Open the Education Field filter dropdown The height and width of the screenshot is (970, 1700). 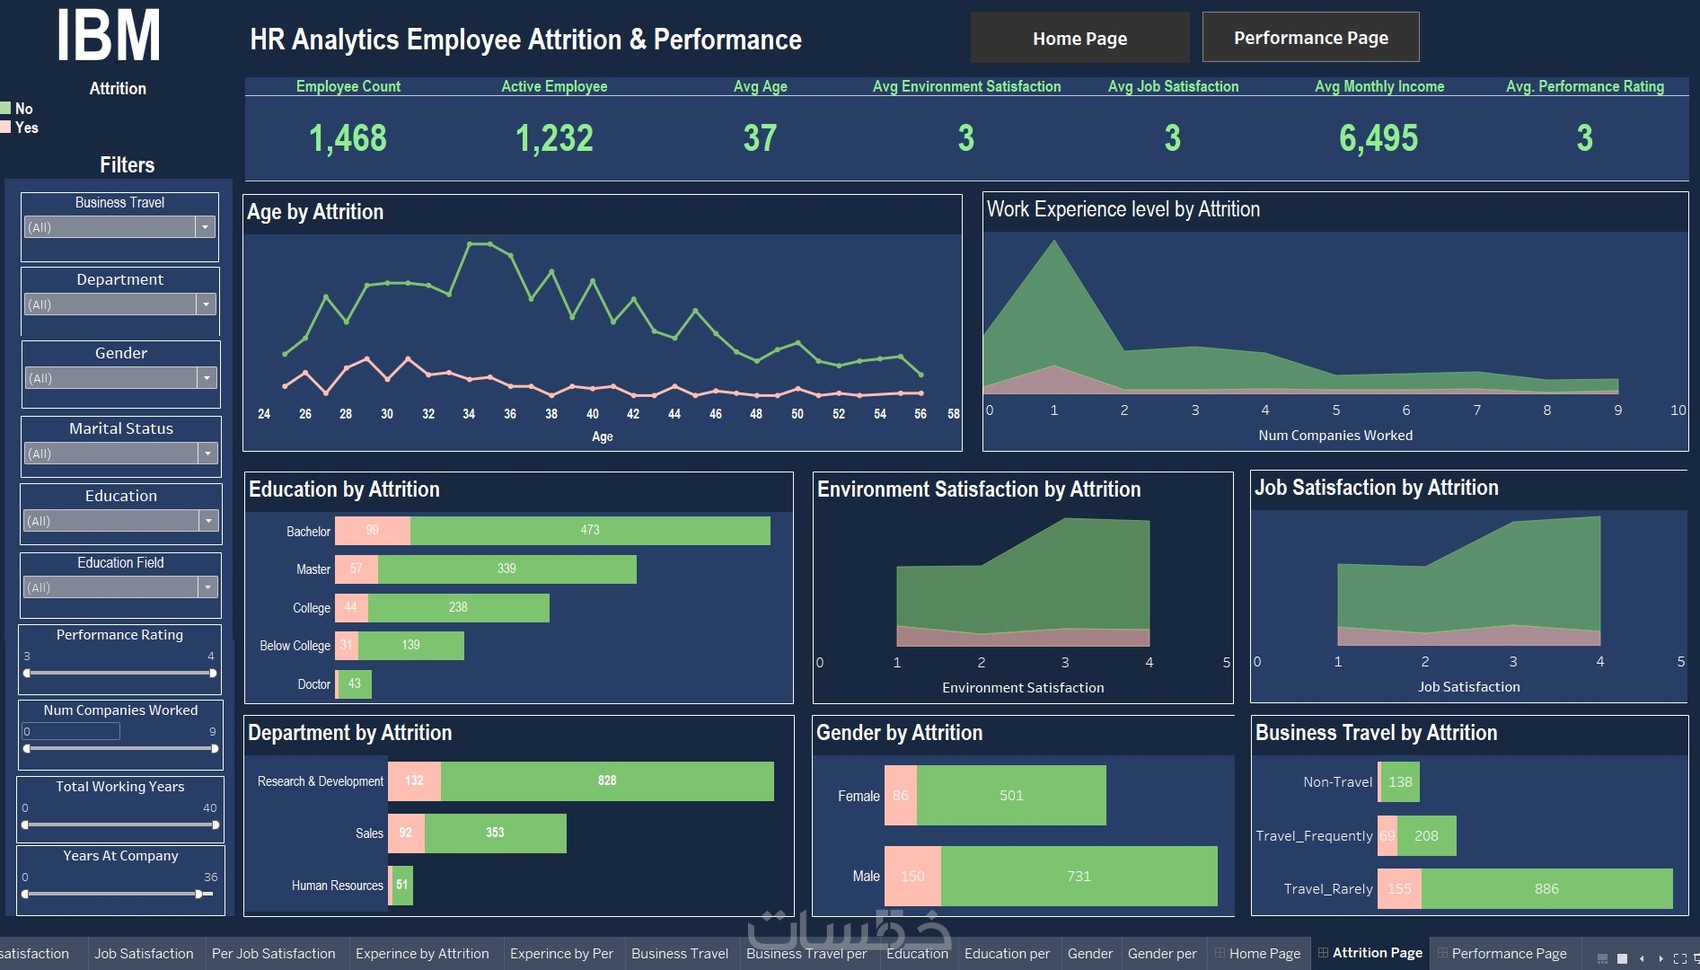[x=207, y=587]
